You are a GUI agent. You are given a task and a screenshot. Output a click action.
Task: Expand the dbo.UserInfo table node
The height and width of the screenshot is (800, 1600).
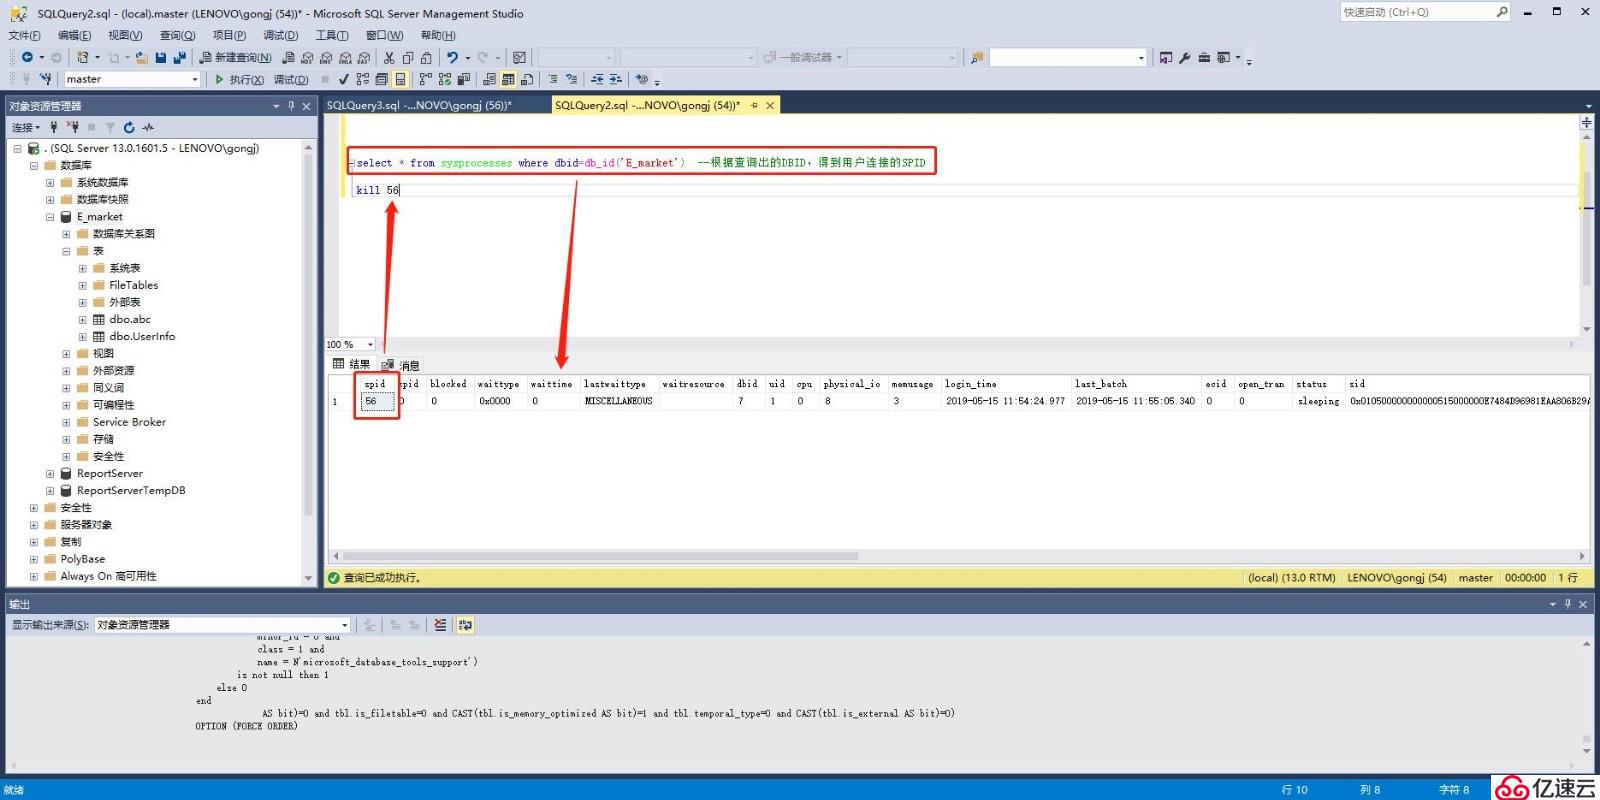coord(82,337)
